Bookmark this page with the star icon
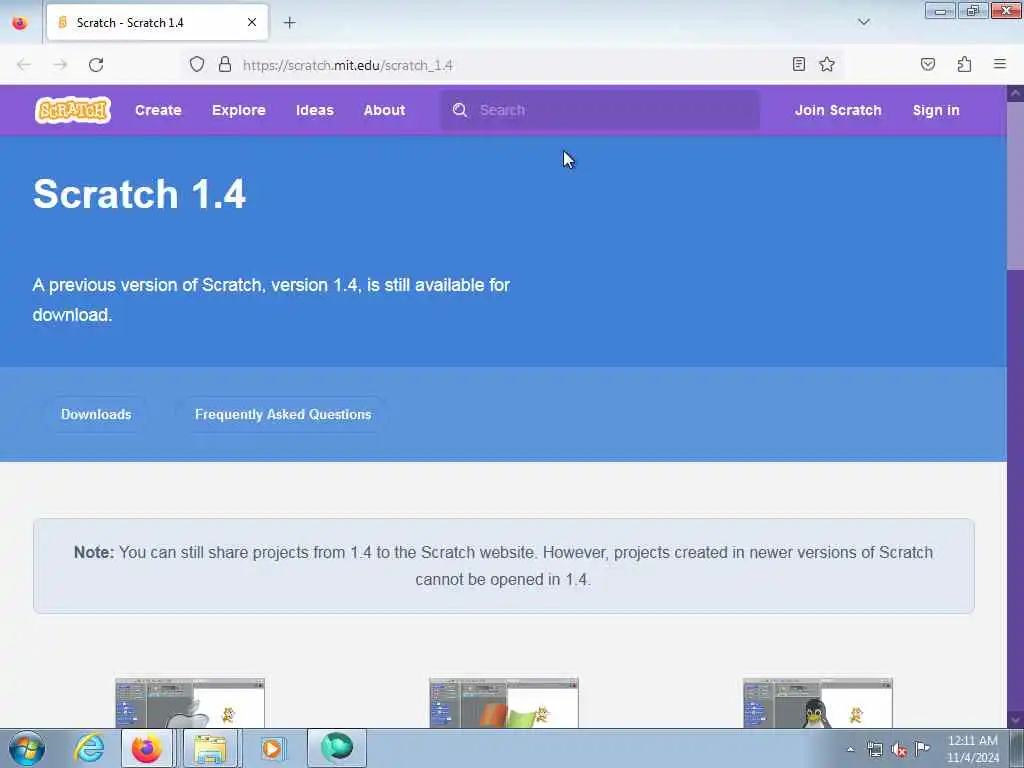Viewport: 1024px width, 768px height. tap(827, 64)
